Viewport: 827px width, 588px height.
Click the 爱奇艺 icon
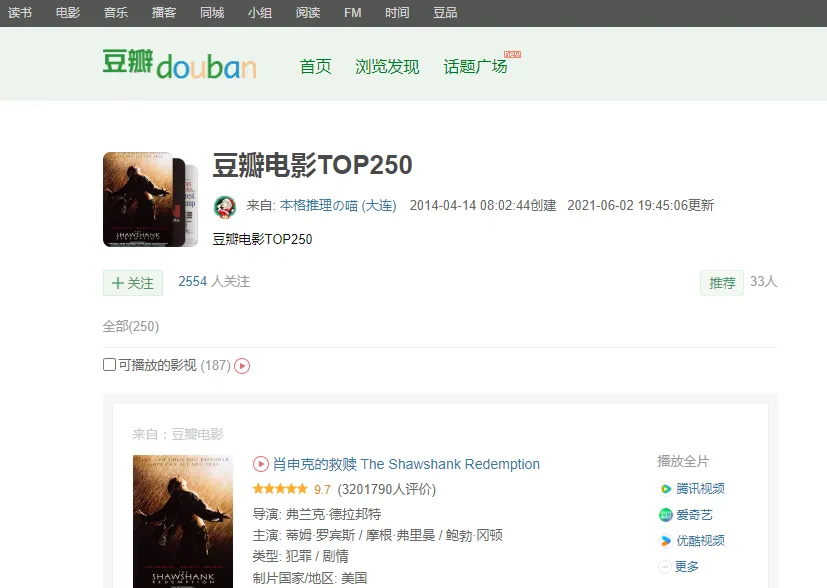pyautogui.click(x=666, y=515)
